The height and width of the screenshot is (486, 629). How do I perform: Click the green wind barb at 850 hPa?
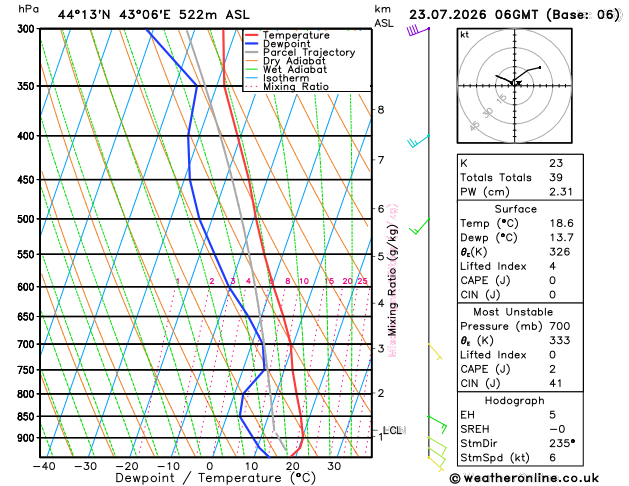(437, 425)
